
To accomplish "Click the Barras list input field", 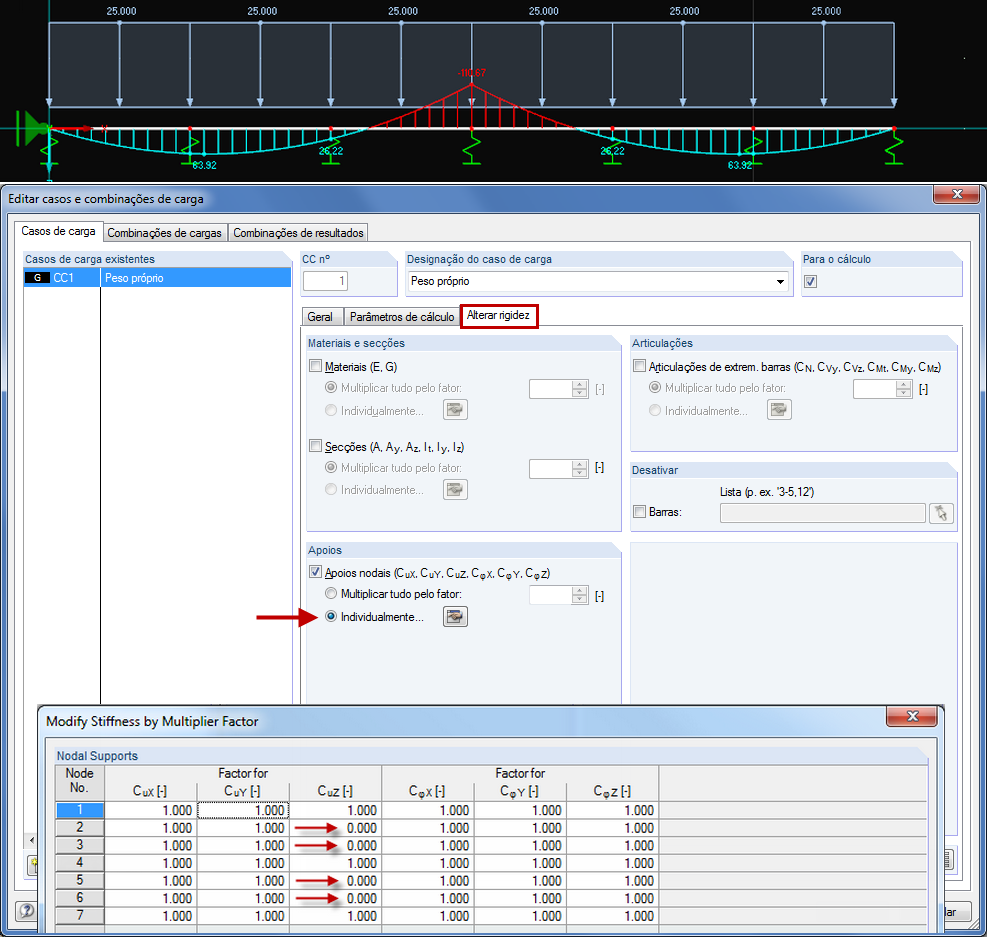I will click(x=823, y=513).
